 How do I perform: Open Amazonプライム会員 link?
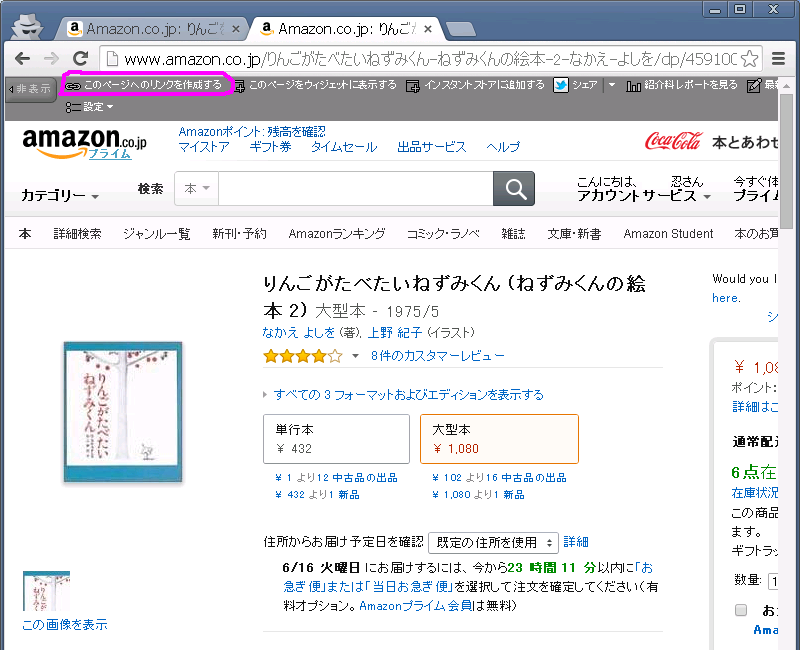coord(416,606)
